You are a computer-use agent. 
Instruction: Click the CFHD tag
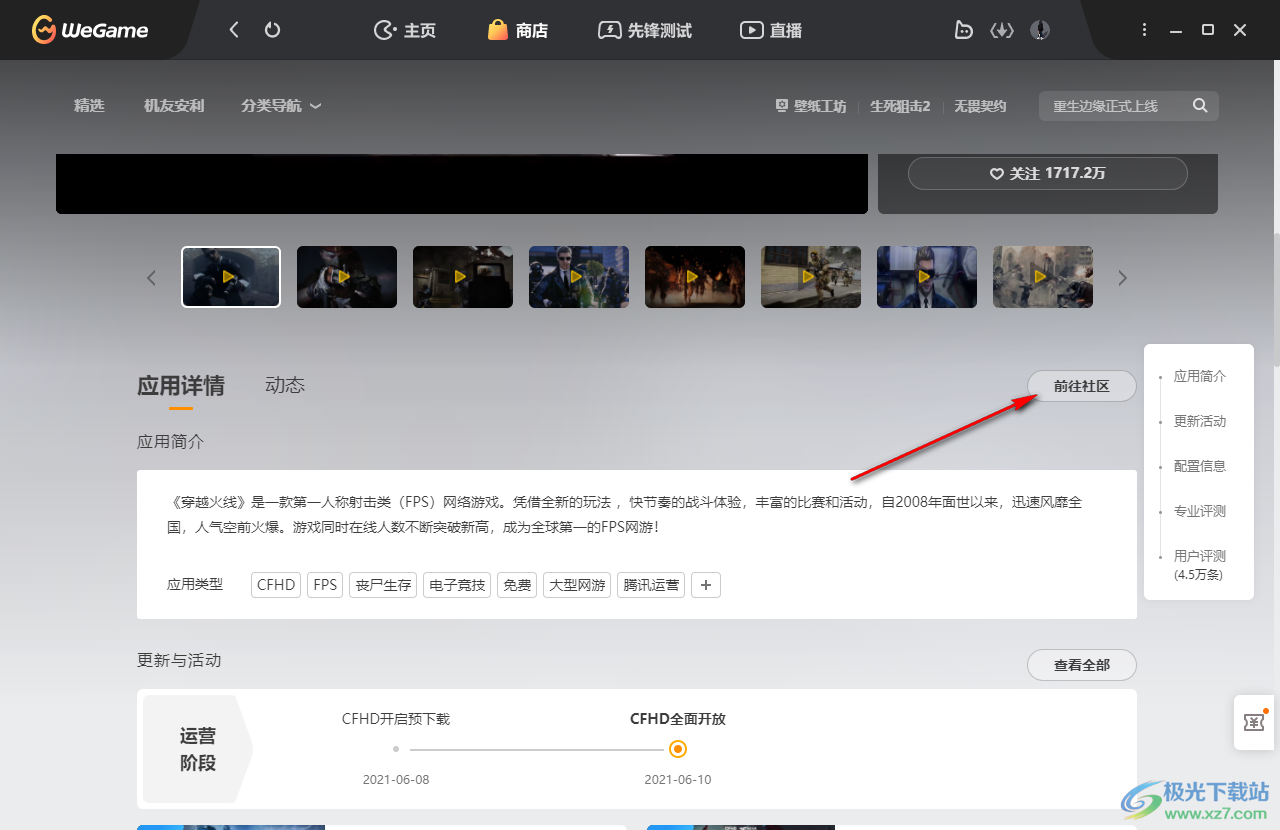(276, 585)
